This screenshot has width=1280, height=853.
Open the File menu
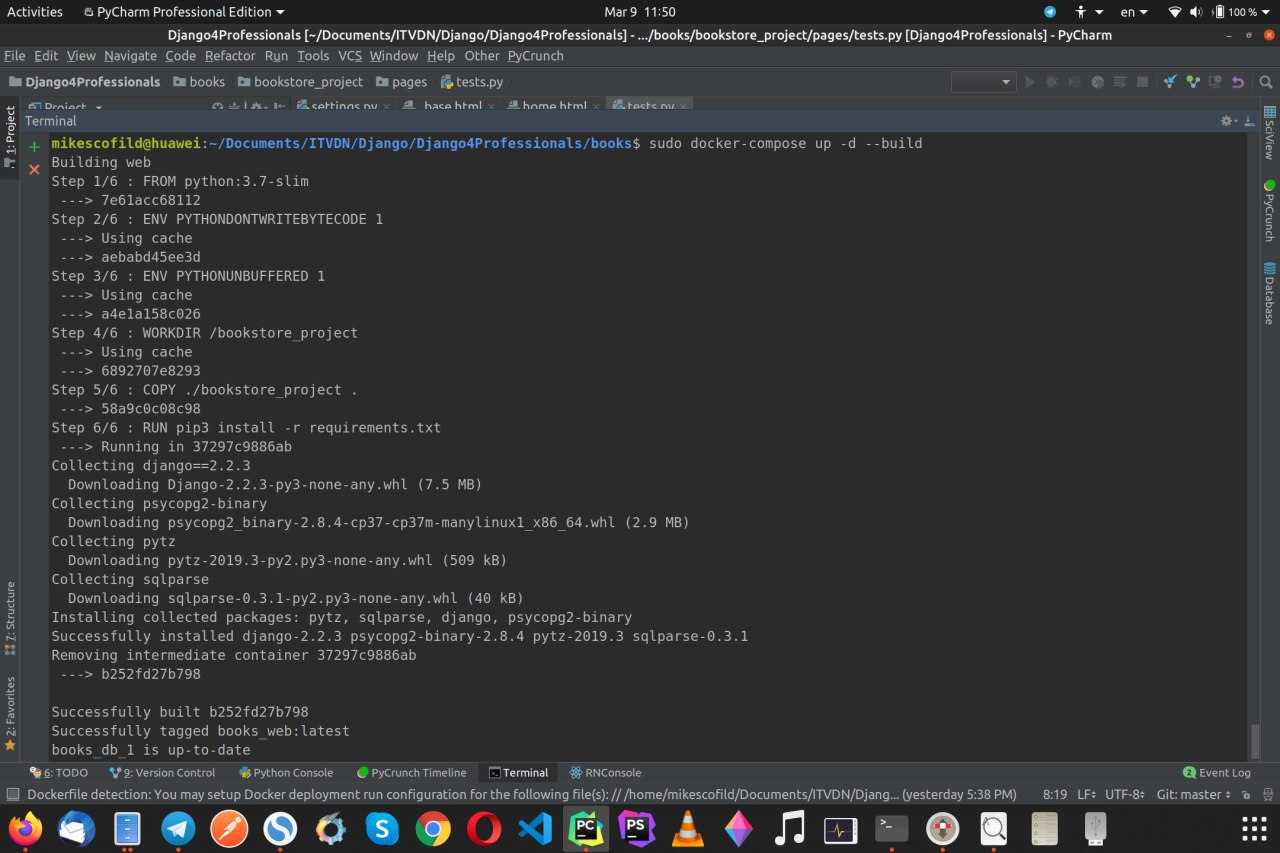[14, 56]
